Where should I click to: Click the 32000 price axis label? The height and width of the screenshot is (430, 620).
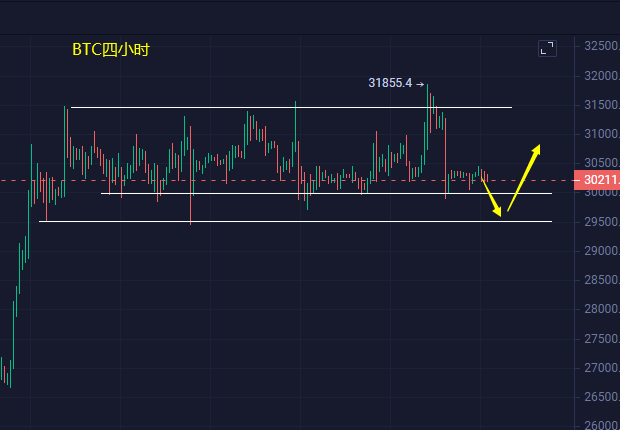(602, 76)
